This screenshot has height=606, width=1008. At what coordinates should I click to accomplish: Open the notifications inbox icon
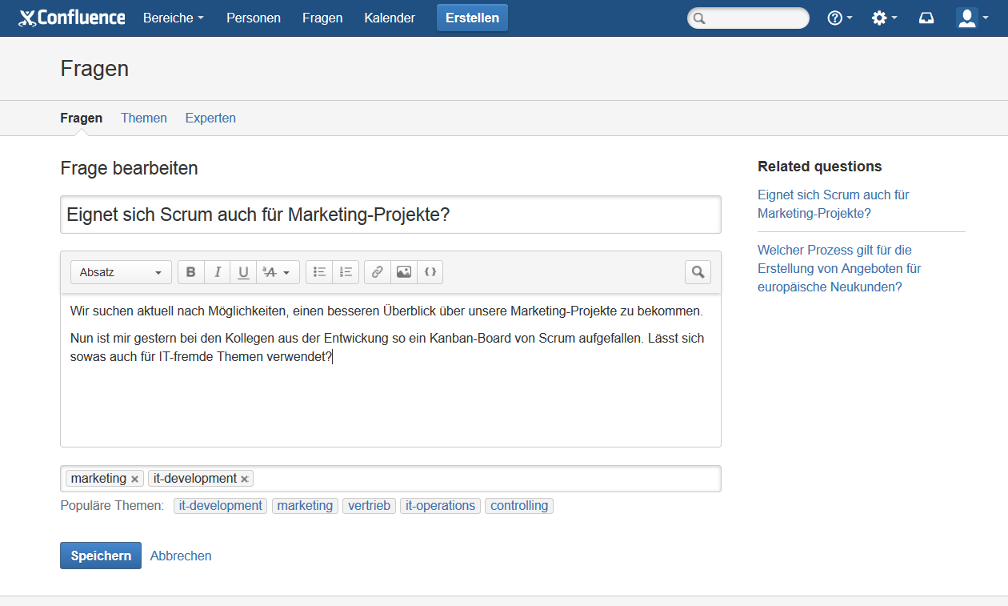pyautogui.click(x=926, y=18)
